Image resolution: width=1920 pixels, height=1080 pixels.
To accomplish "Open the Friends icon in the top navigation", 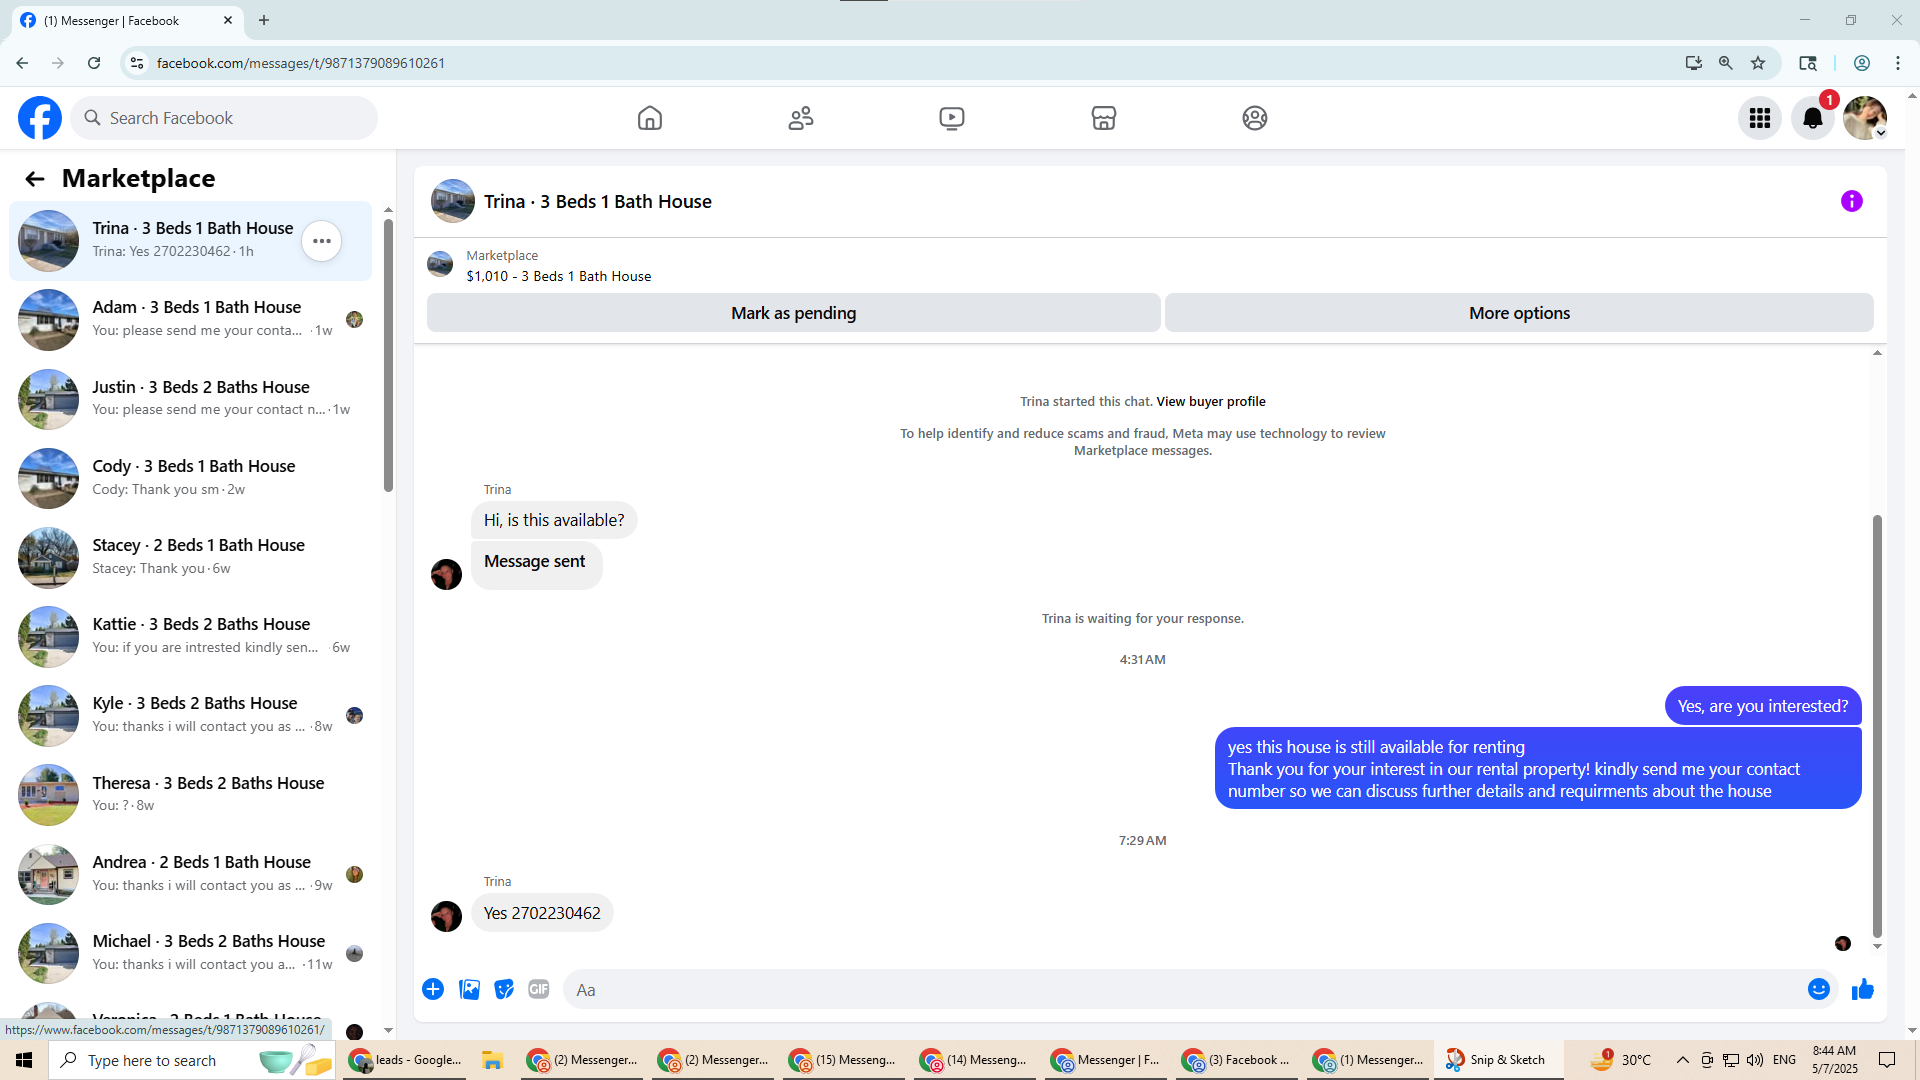I will click(800, 118).
